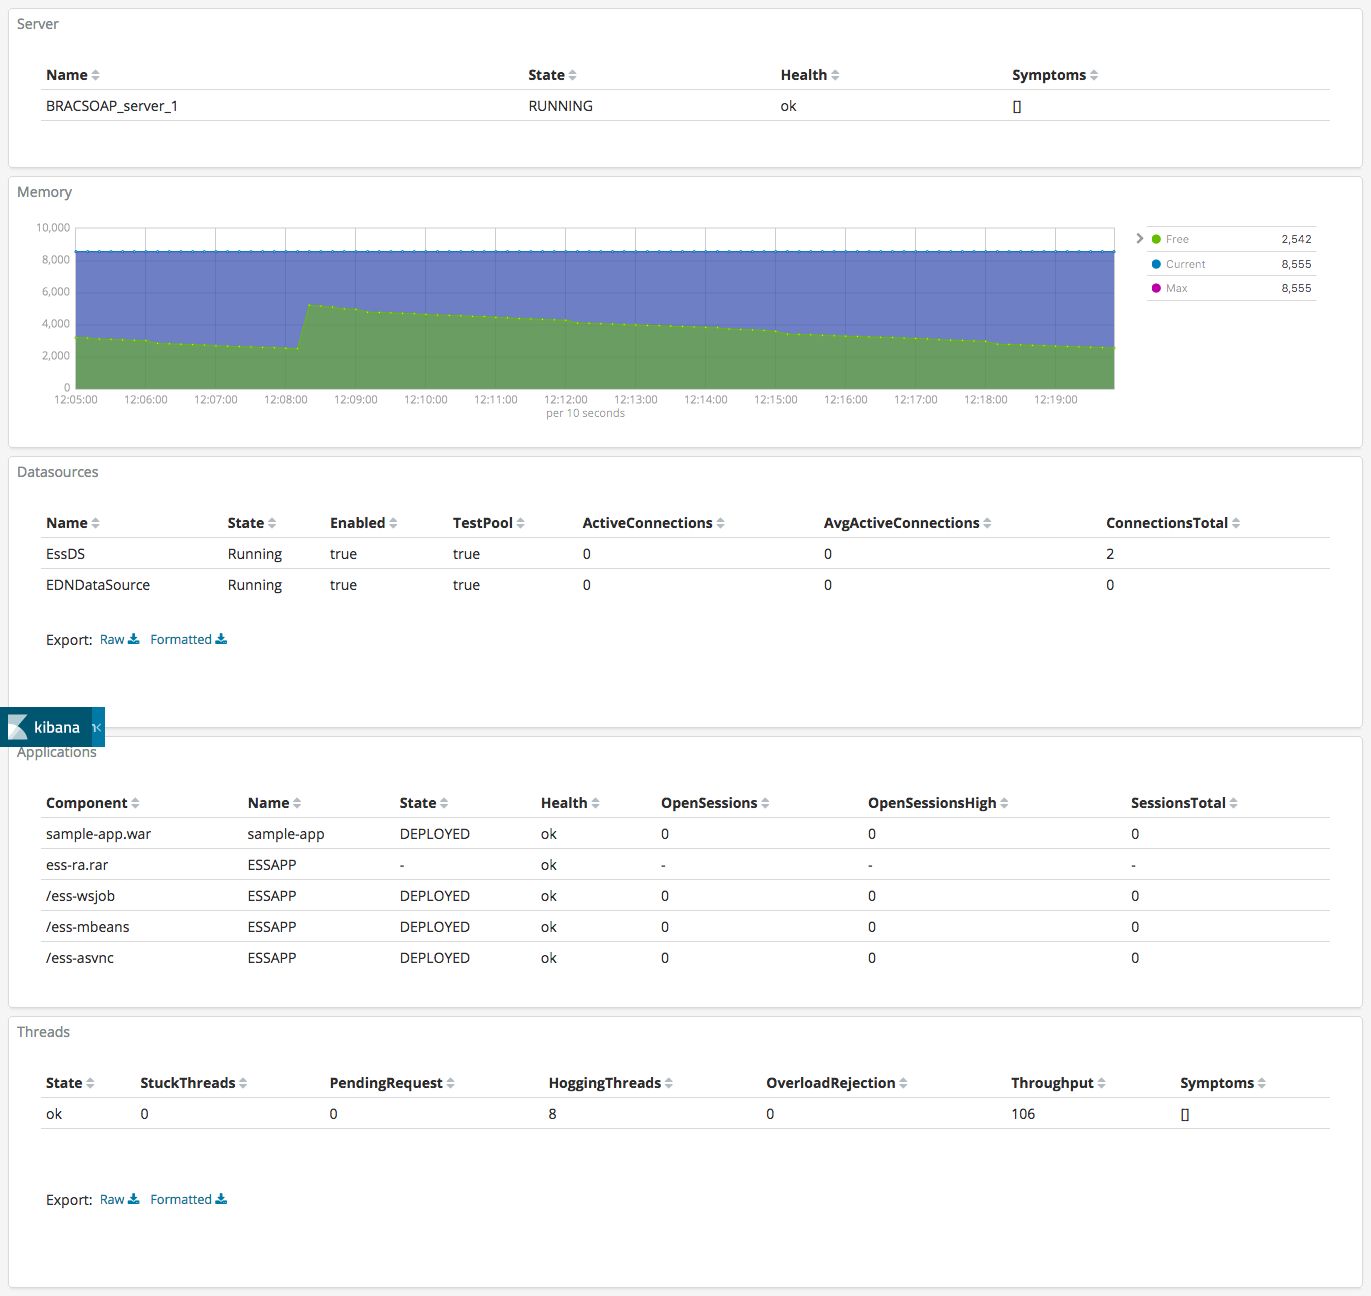
Task: Click RUNNING state in Server table
Action: (x=560, y=106)
